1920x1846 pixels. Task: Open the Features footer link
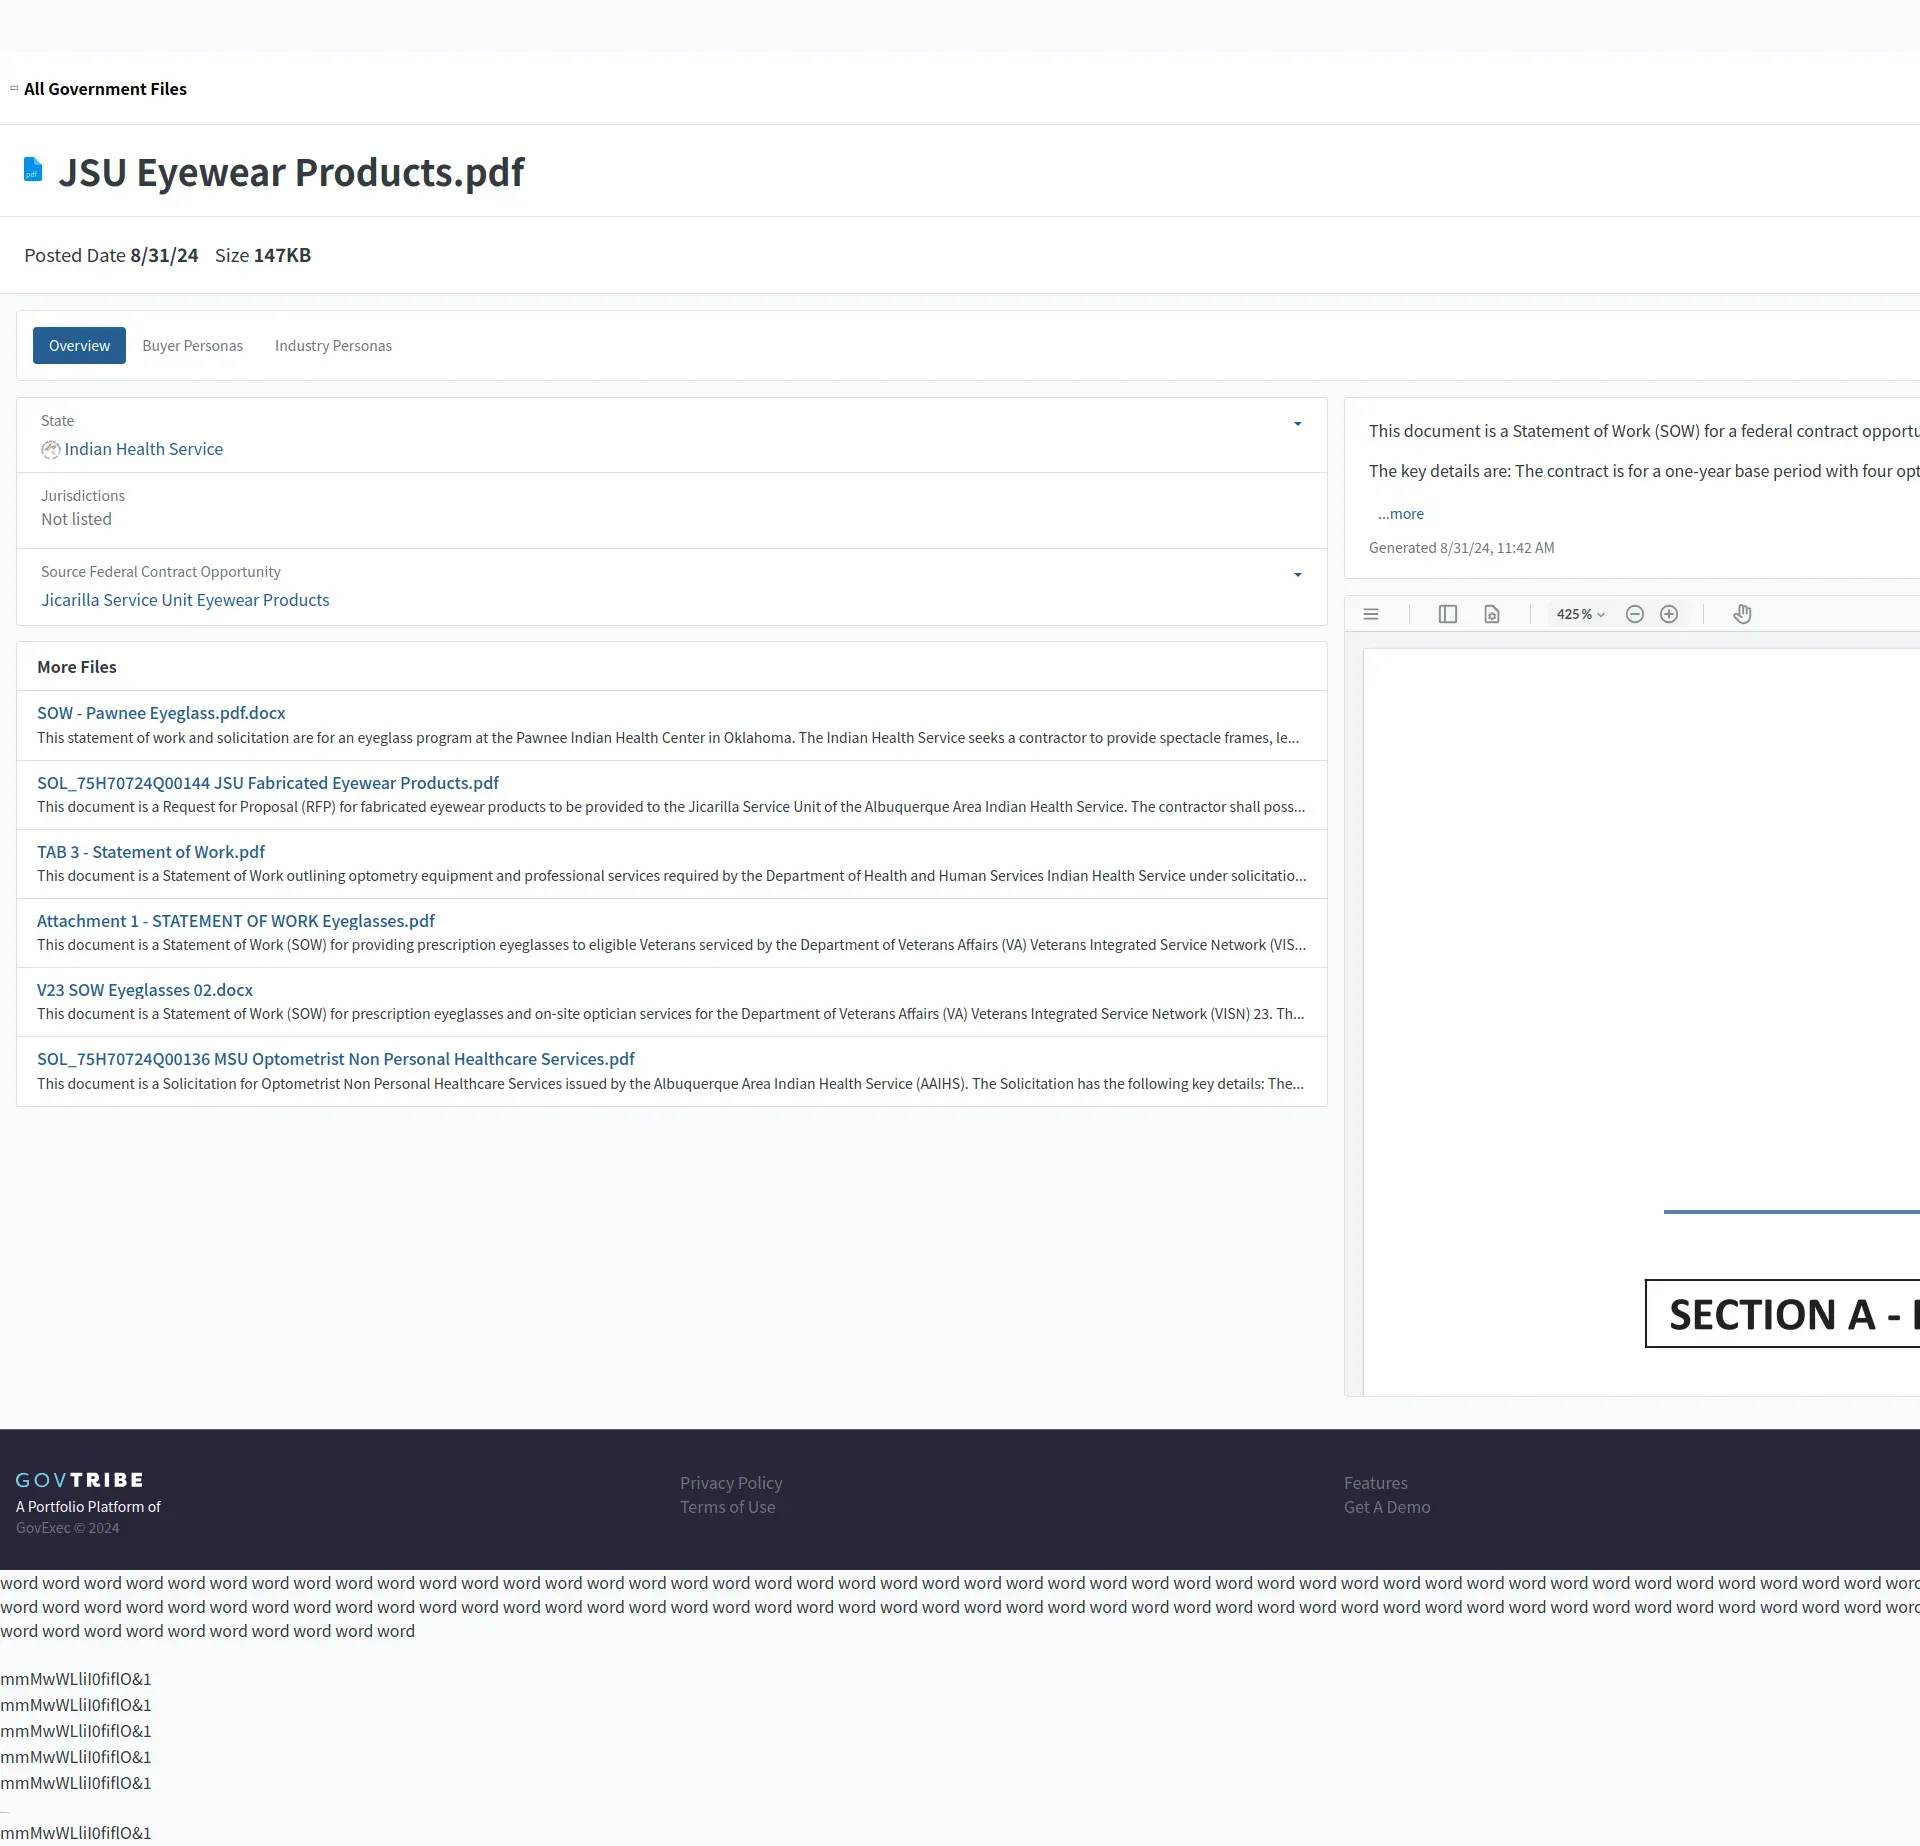tap(1375, 1483)
